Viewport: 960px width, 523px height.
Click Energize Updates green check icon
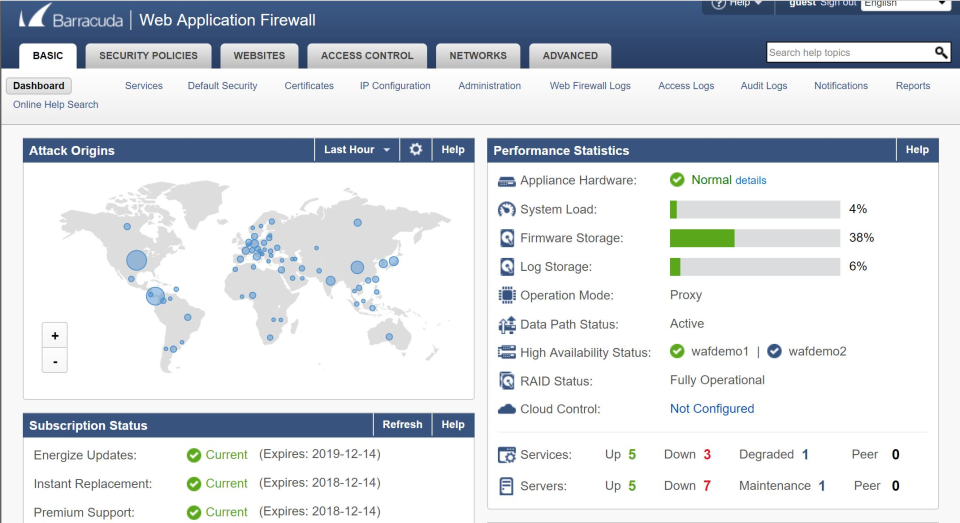(194, 455)
